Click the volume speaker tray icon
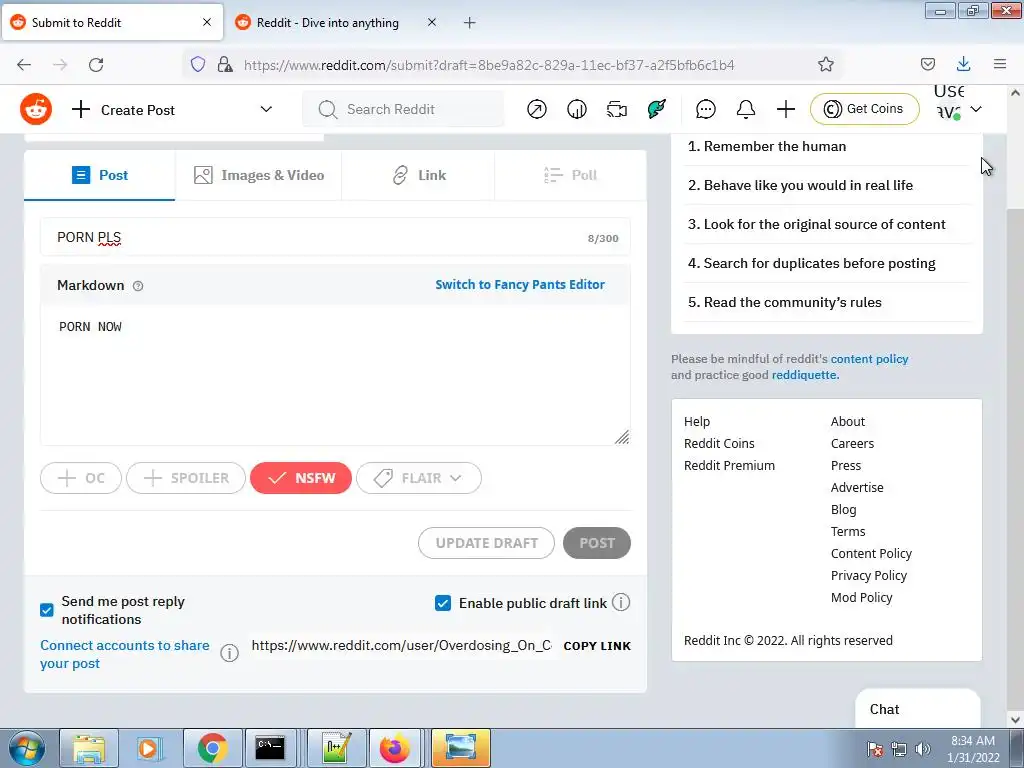Image resolution: width=1024 pixels, height=768 pixels. (923, 748)
